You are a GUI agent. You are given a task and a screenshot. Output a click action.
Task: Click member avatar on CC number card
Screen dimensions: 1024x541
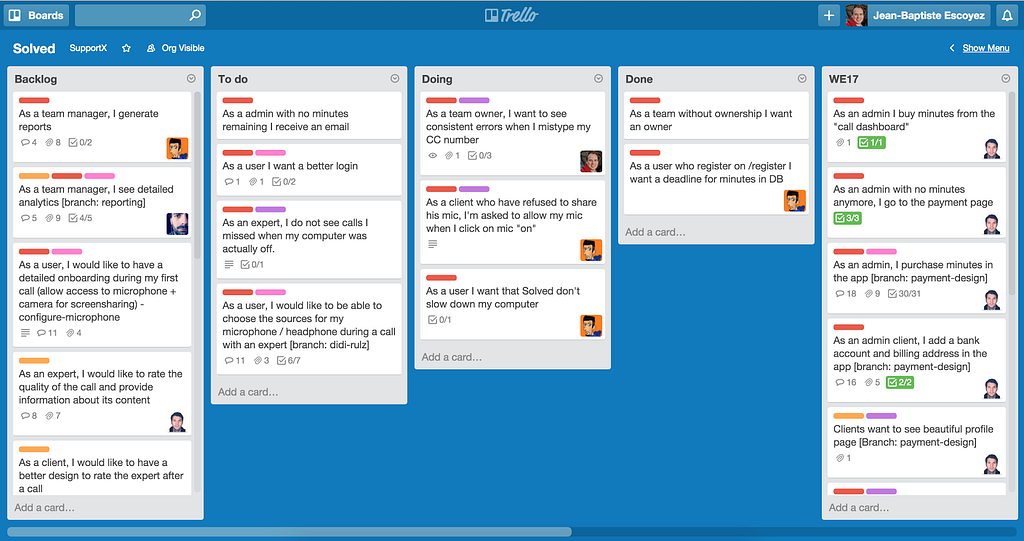(x=591, y=161)
